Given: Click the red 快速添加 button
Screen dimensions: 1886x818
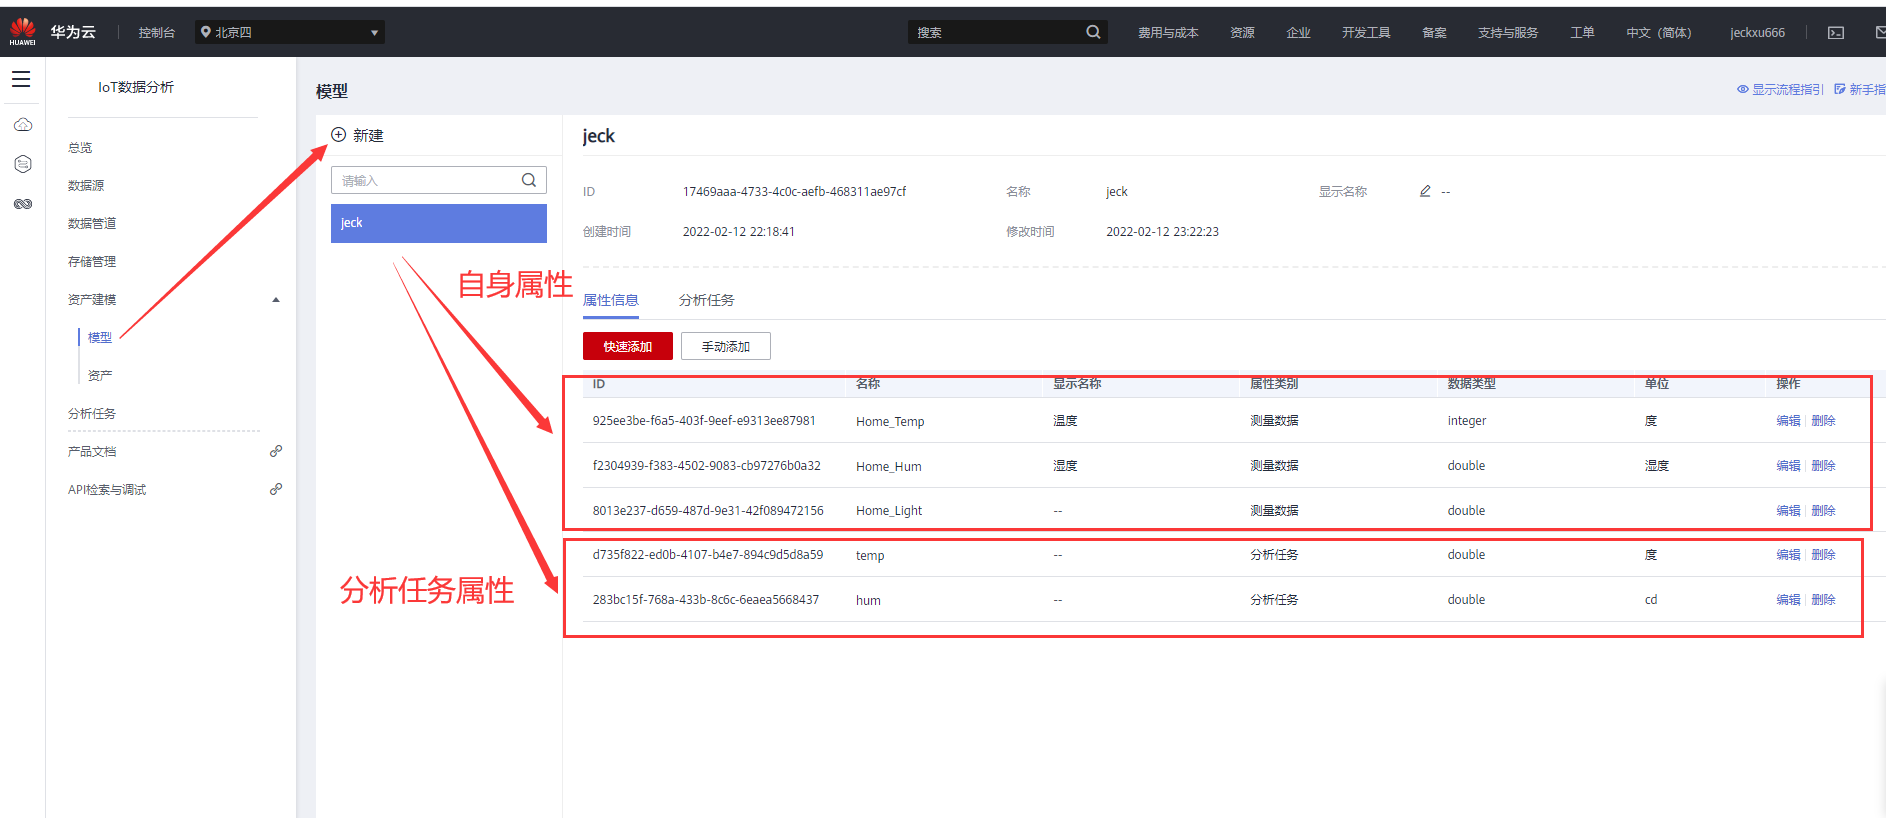Looking at the screenshot, I should pos(628,346).
